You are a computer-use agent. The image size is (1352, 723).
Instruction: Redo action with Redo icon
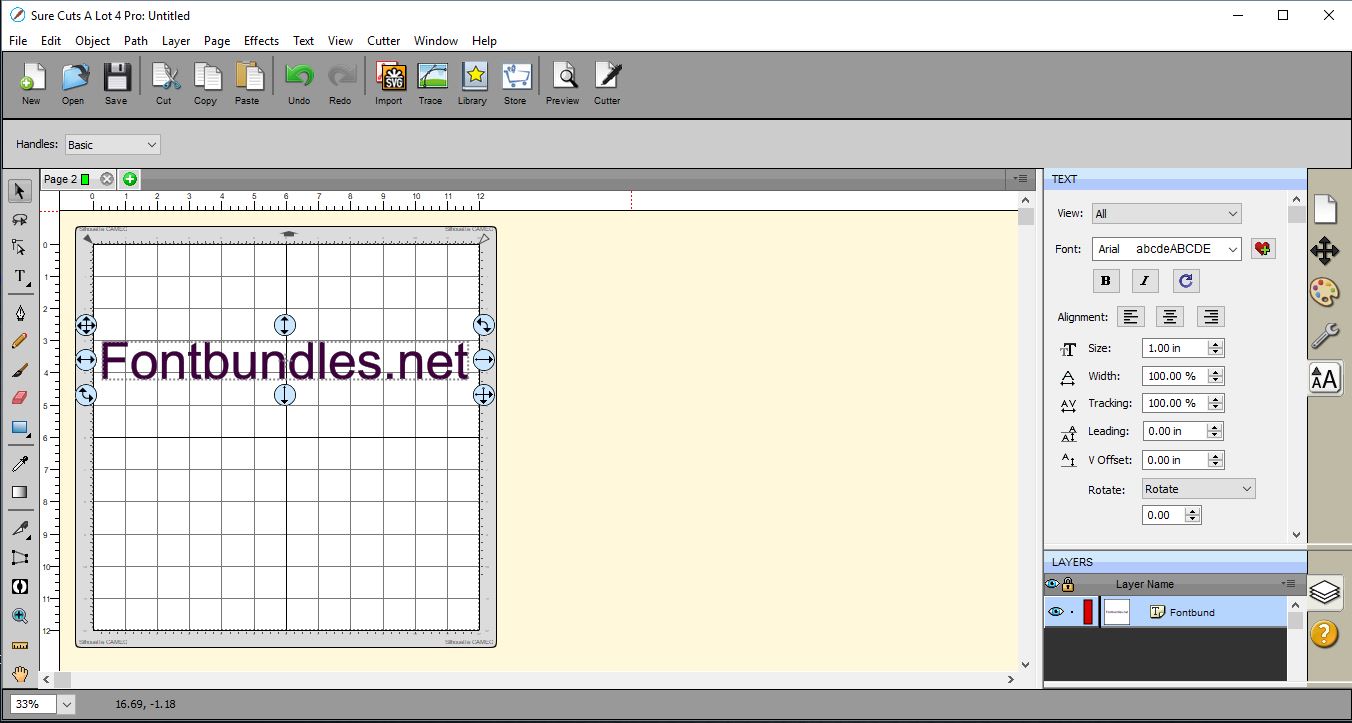pyautogui.click(x=340, y=84)
